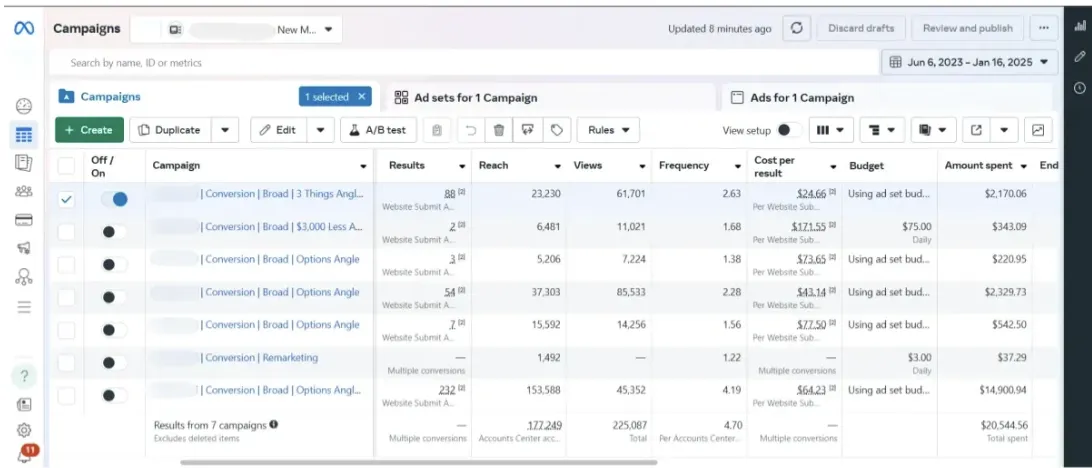Expand the Rules dropdown
This screenshot has height=468, width=1092.
pyautogui.click(x=608, y=130)
